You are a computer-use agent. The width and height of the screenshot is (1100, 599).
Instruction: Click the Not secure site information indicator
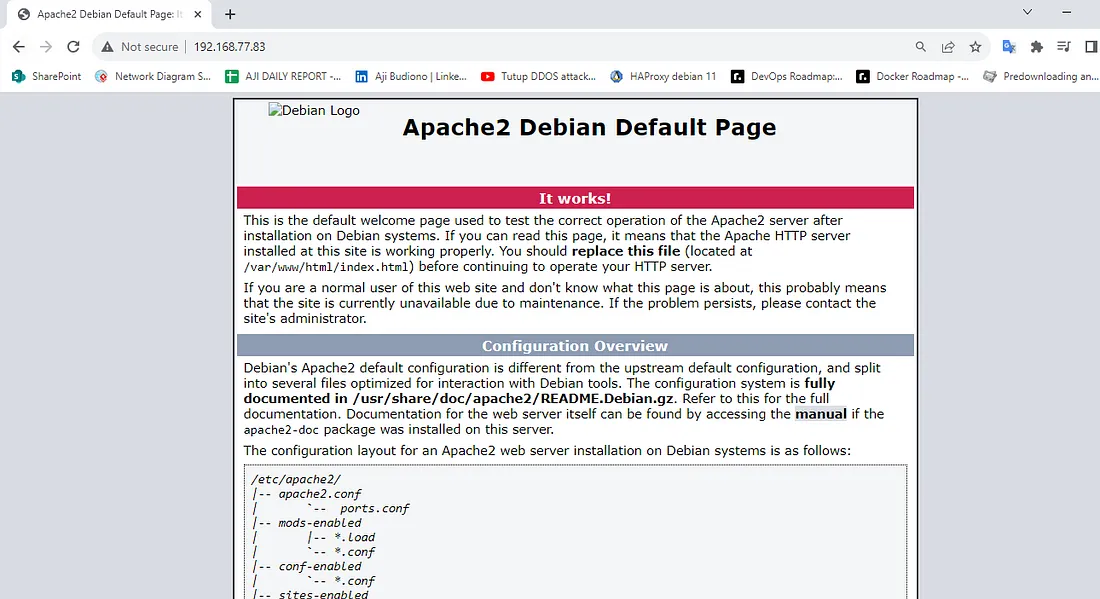click(x=140, y=47)
